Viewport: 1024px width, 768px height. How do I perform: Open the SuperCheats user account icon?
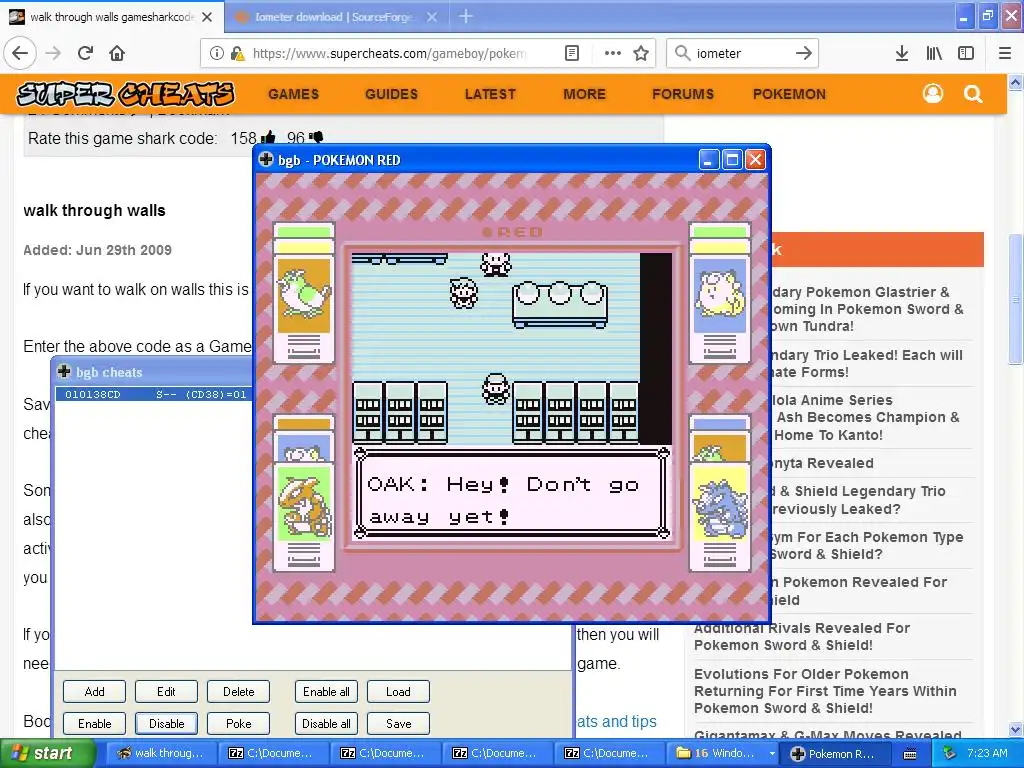click(933, 94)
